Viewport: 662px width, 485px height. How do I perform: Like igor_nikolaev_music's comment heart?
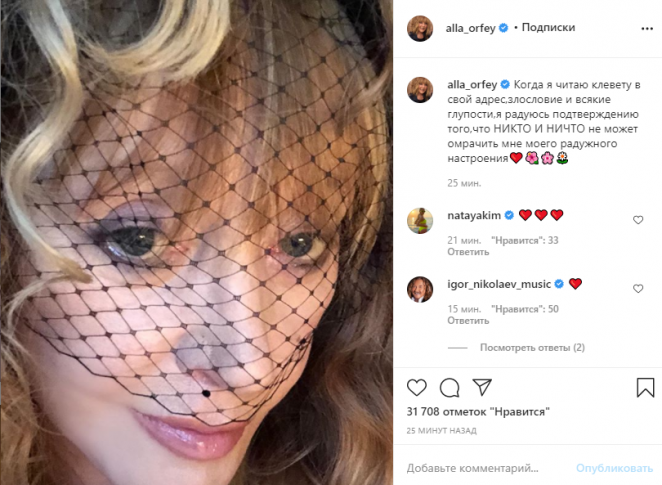[x=638, y=289]
